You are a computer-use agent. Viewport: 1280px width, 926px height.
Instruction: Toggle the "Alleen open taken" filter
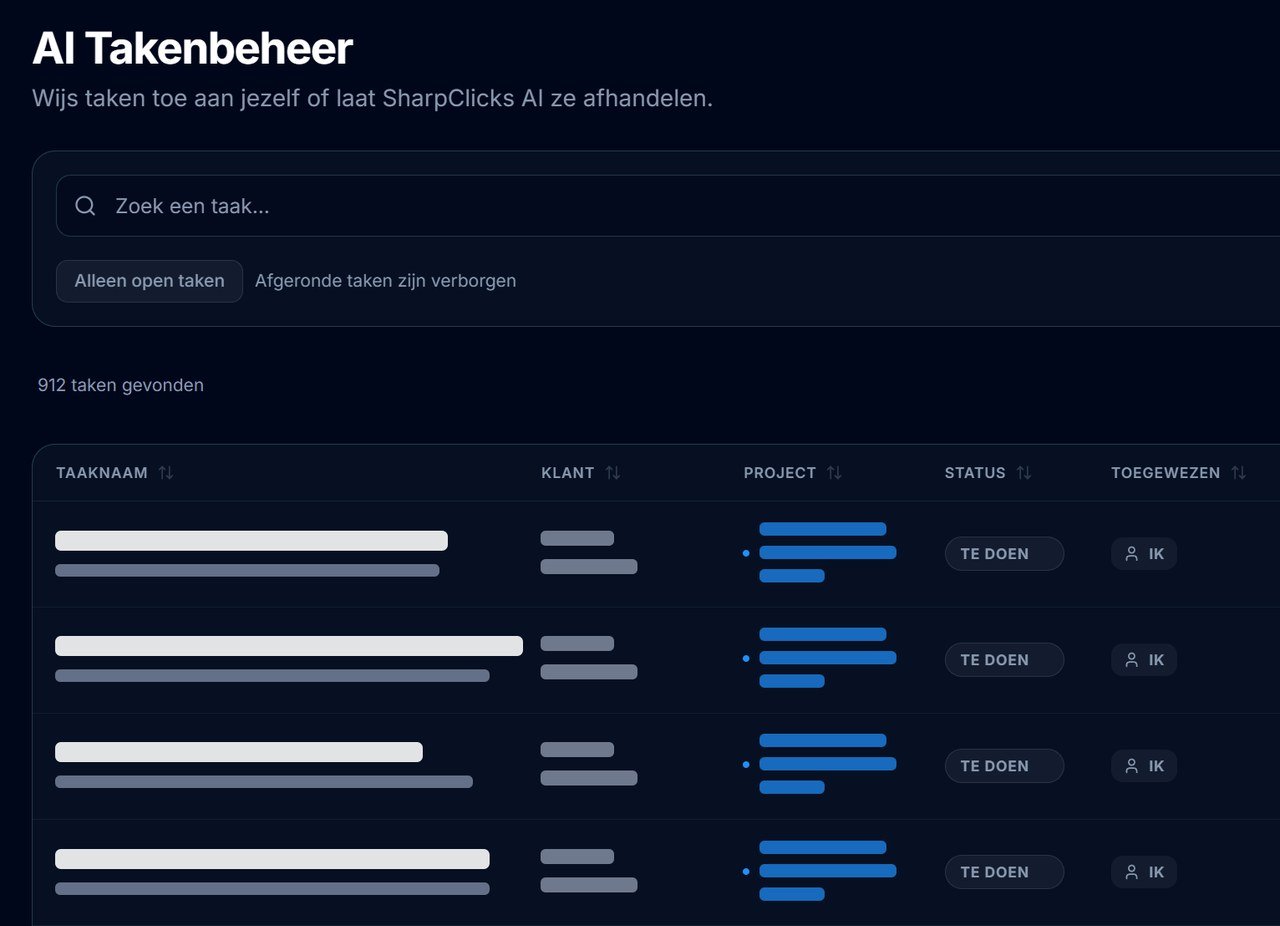pyautogui.click(x=149, y=281)
